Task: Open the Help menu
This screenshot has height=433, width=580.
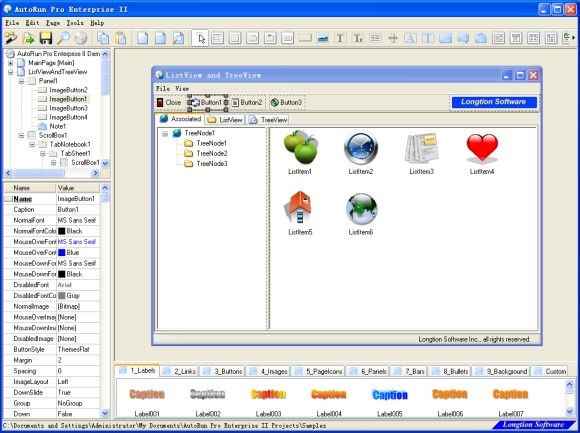Action: (x=97, y=23)
